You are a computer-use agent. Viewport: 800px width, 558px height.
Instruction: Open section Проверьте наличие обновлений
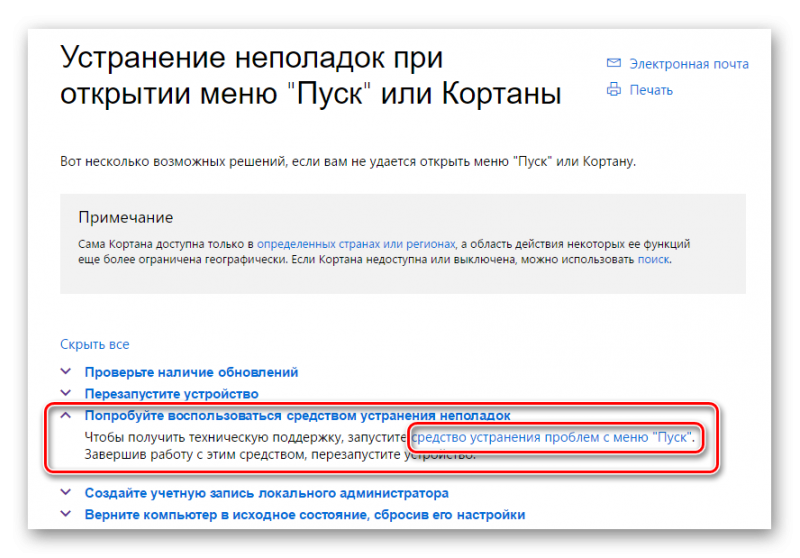click(x=191, y=372)
